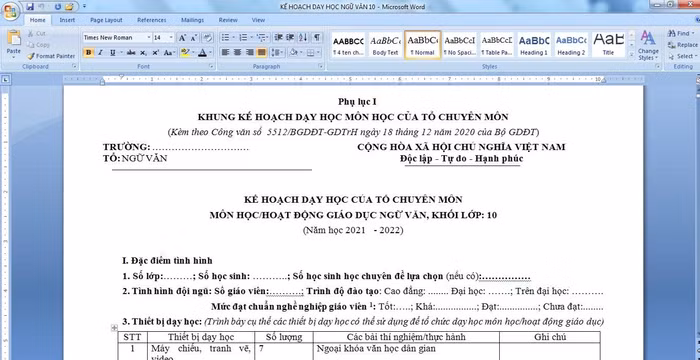Toggle Show/Hide paragraph marks
The image size is (700, 360).
317,38
